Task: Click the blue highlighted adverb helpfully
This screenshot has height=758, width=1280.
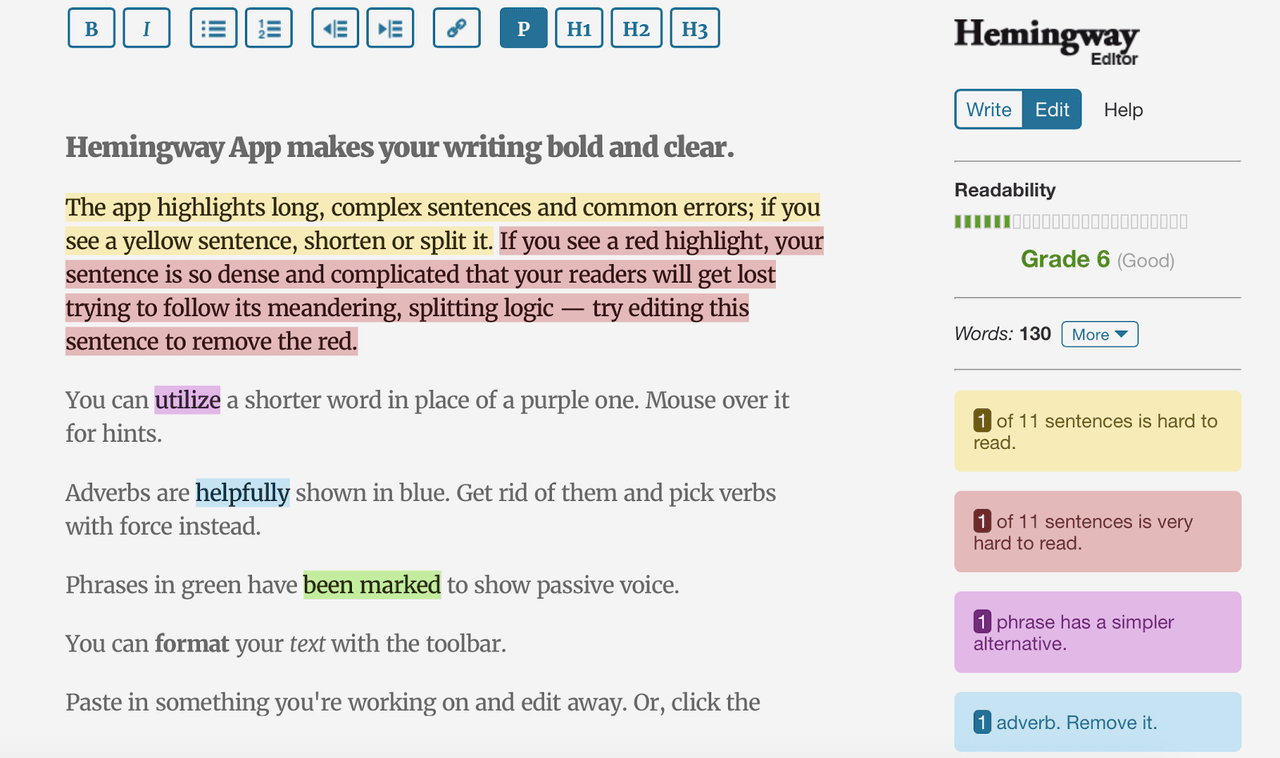Action: (243, 493)
